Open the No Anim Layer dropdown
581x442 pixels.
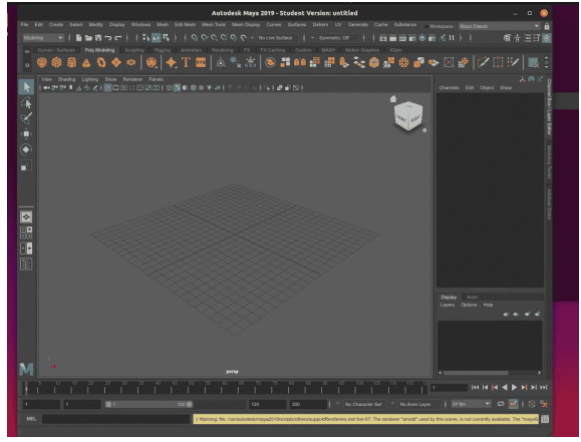coord(418,404)
